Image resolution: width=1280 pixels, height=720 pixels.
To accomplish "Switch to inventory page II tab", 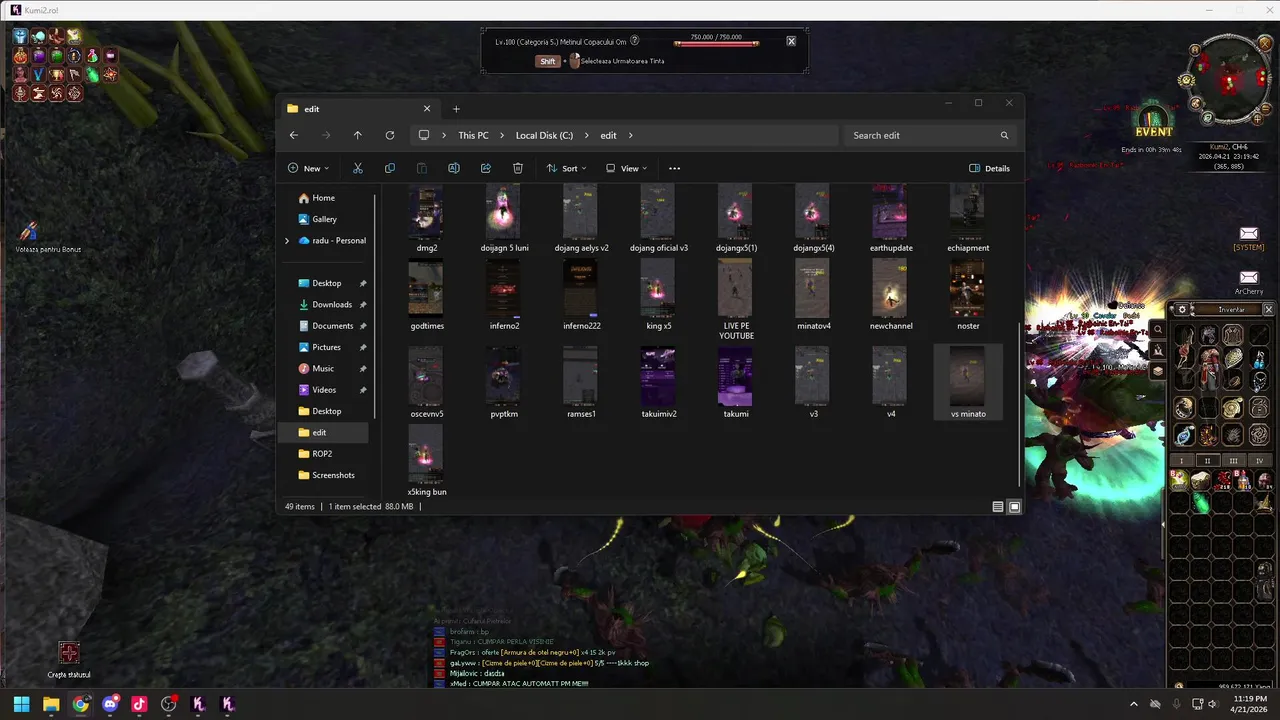I will [x=1207, y=461].
